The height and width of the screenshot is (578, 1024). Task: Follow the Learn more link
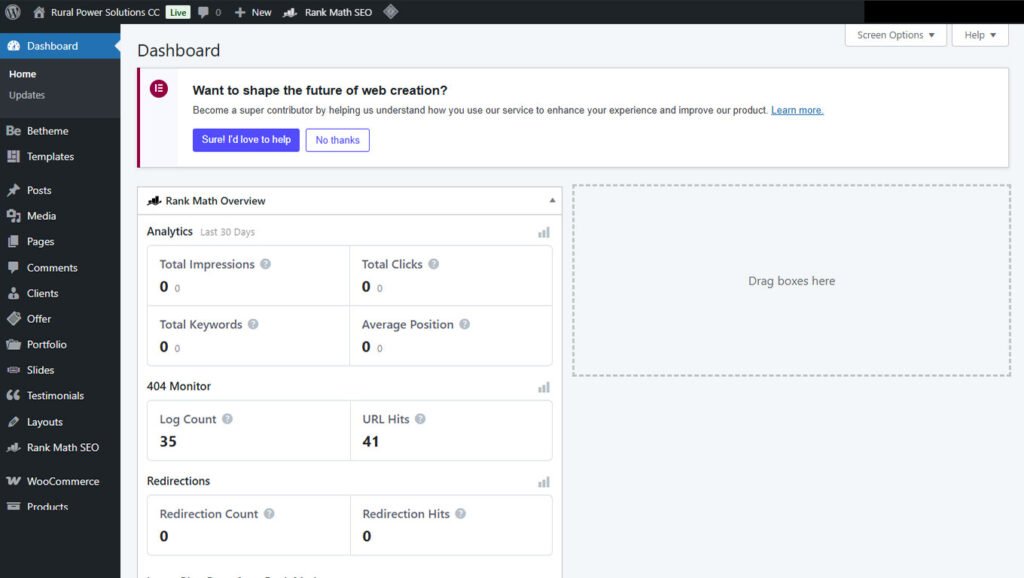click(797, 110)
